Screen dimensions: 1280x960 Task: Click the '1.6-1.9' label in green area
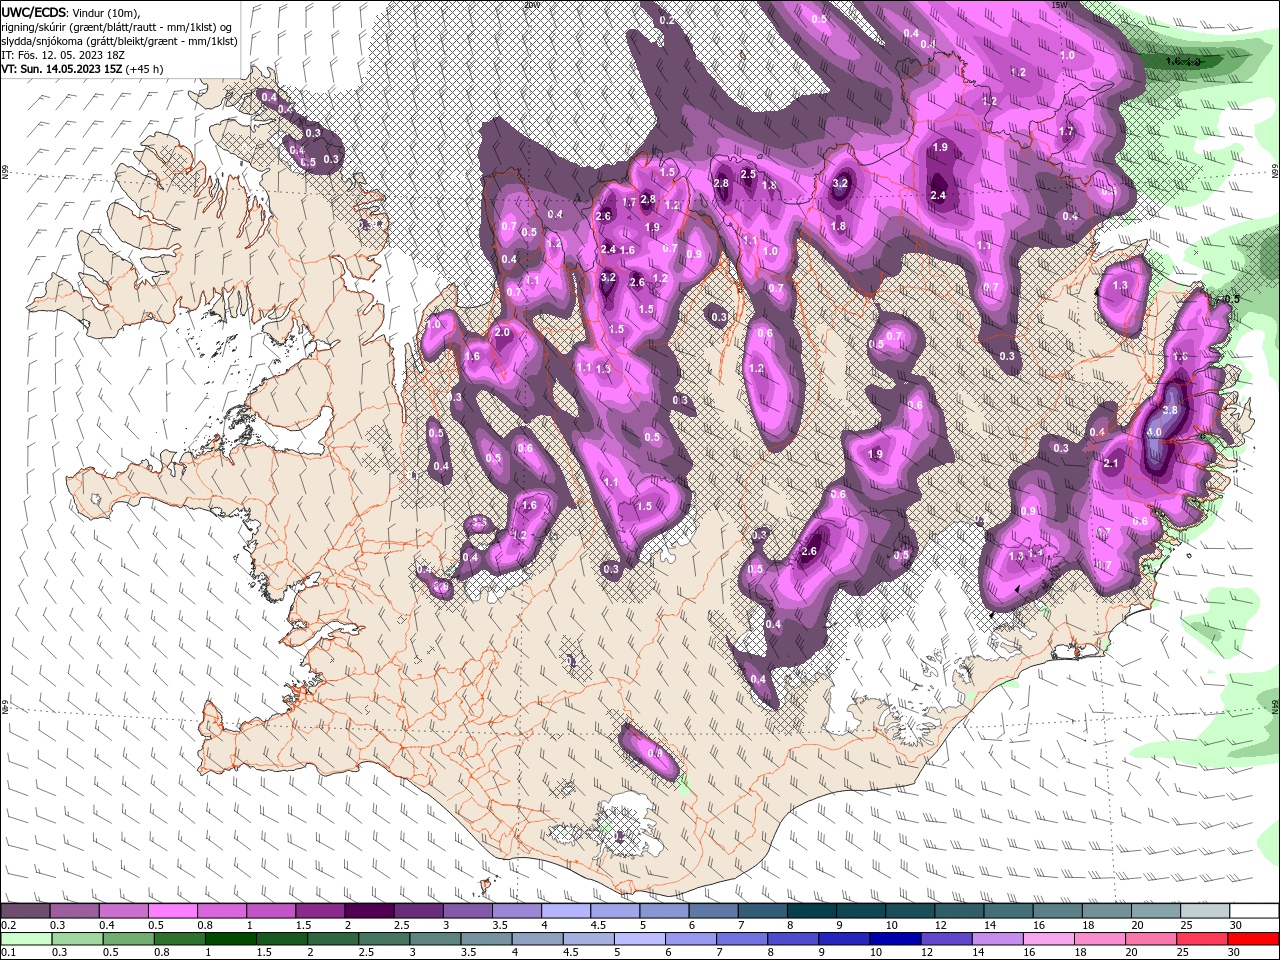1184,61
